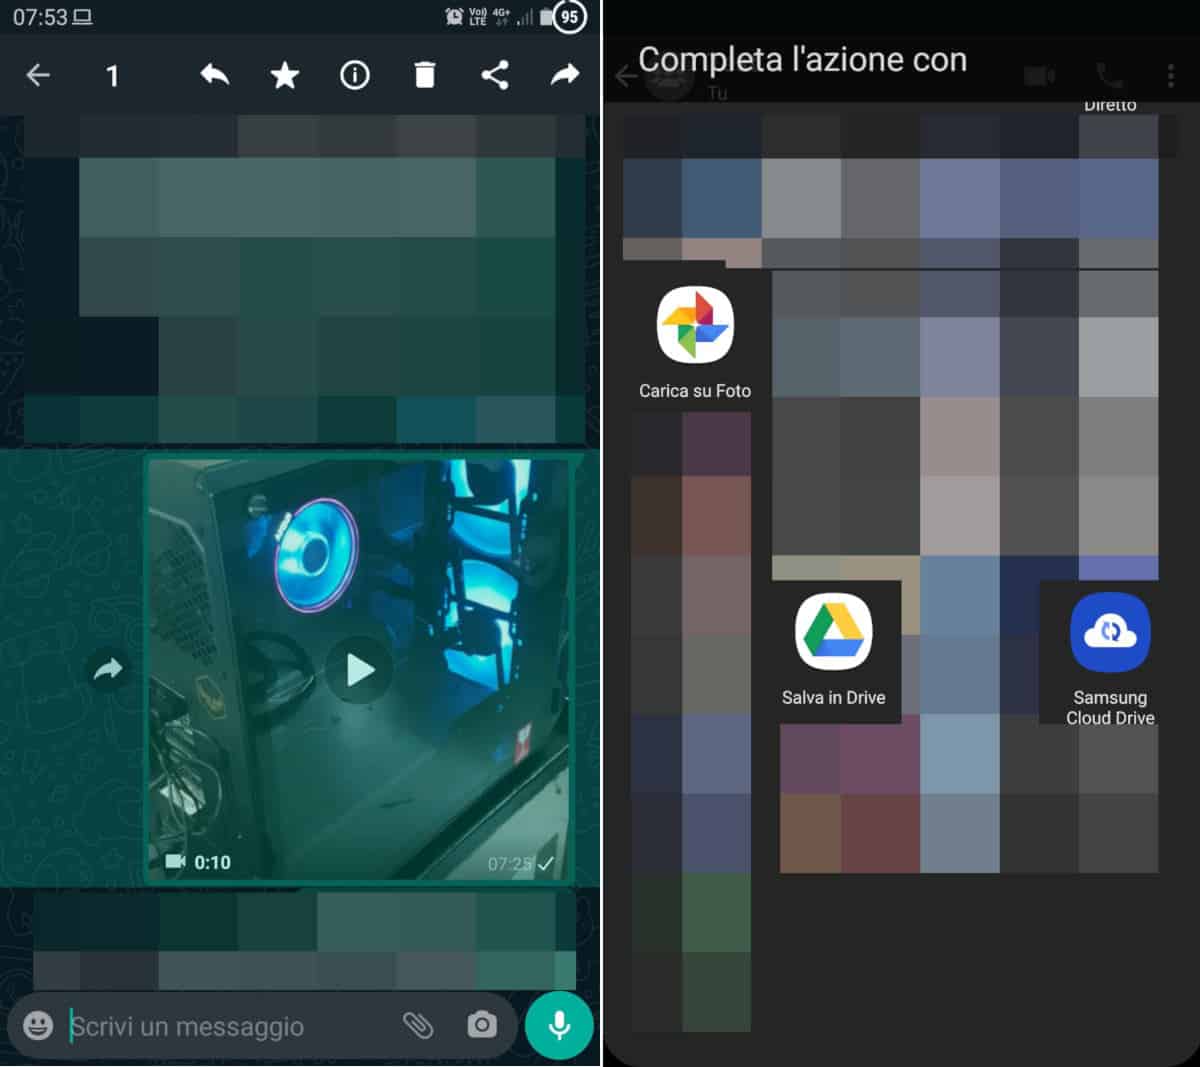1200x1067 pixels.
Task: Tap the 07:53 status bar clock
Action: (40, 17)
